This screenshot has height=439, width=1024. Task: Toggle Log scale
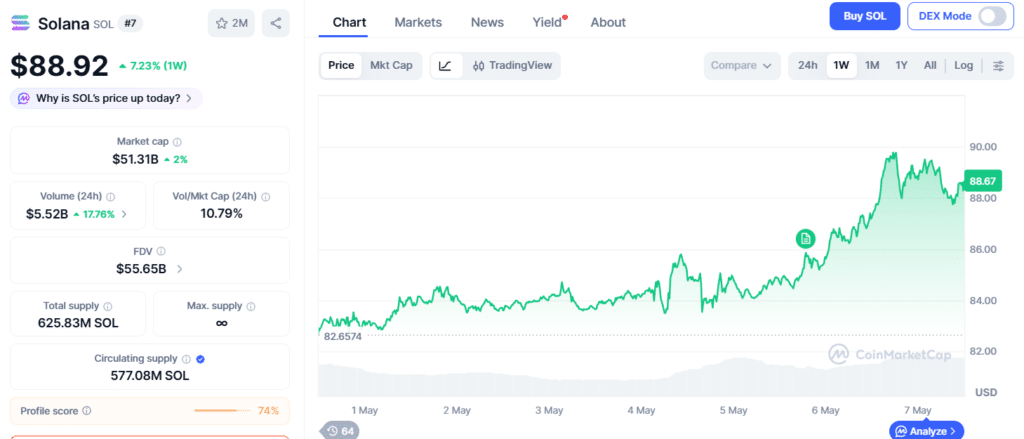coord(963,65)
